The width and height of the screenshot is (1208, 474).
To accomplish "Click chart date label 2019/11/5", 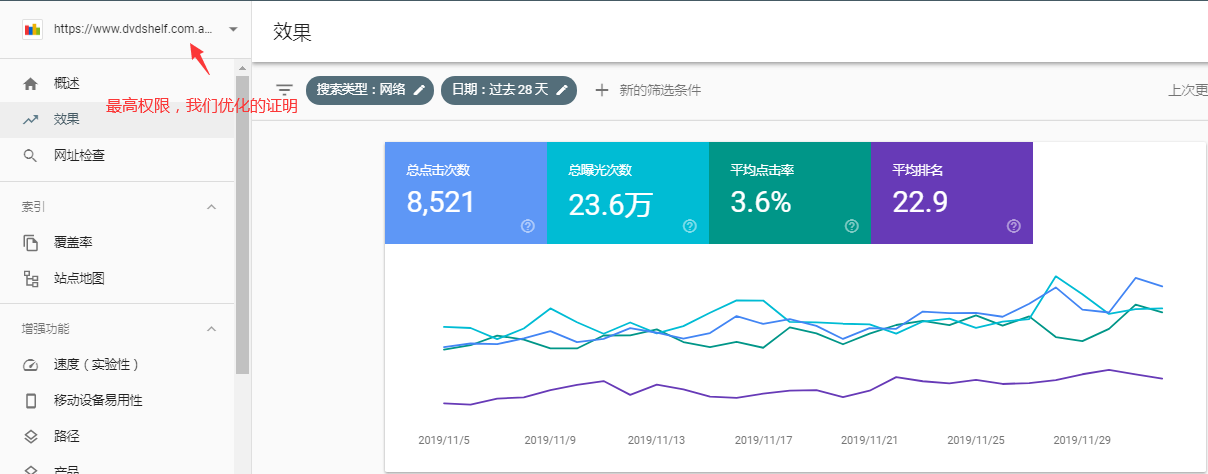I will (443, 439).
